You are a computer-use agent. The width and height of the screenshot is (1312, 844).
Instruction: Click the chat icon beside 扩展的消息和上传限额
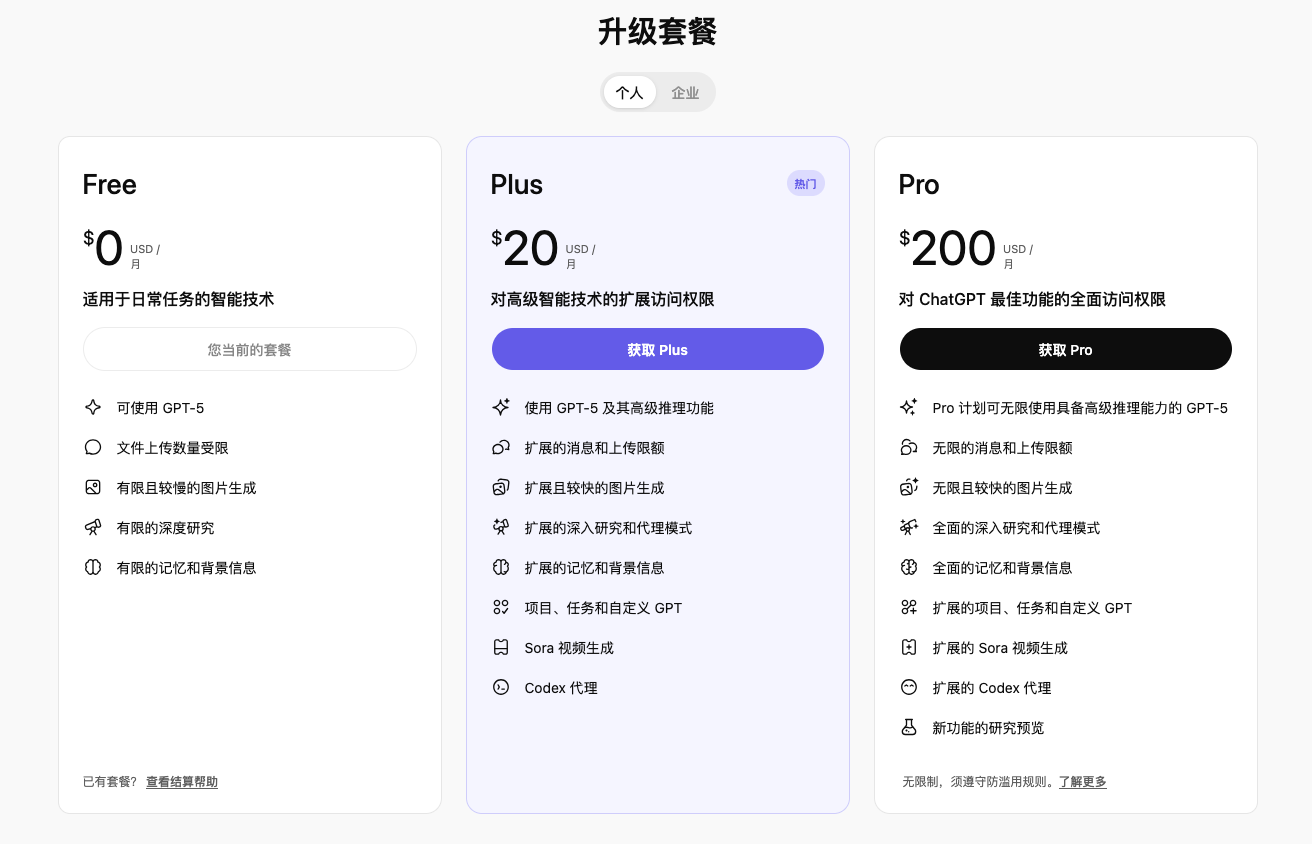coord(501,448)
